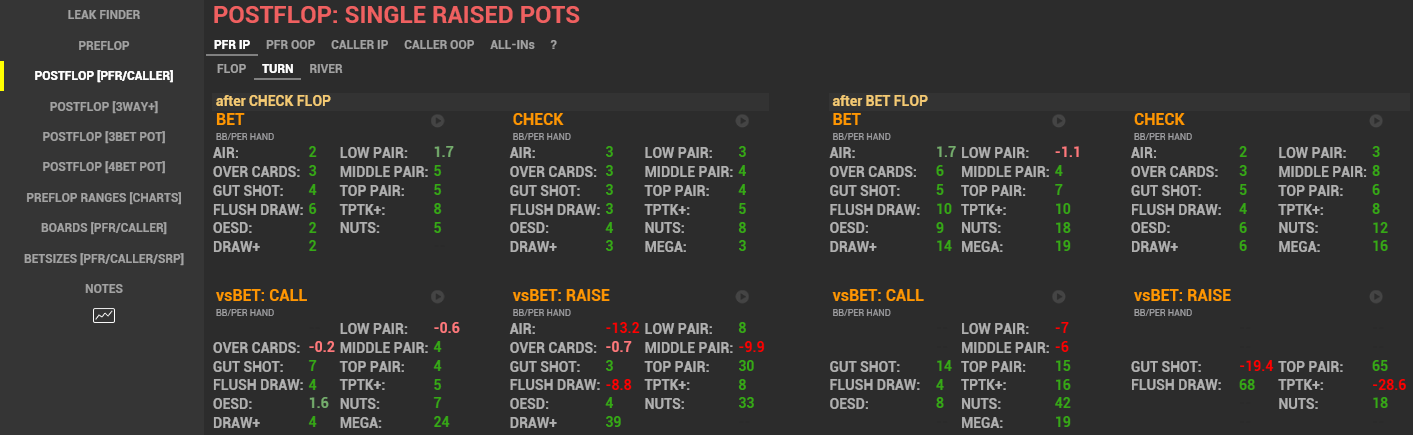Viewport: 1413px width, 435px height.
Task: Click play icon beside vsBET: CALL after bet flop
Action: (x=1058, y=297)
